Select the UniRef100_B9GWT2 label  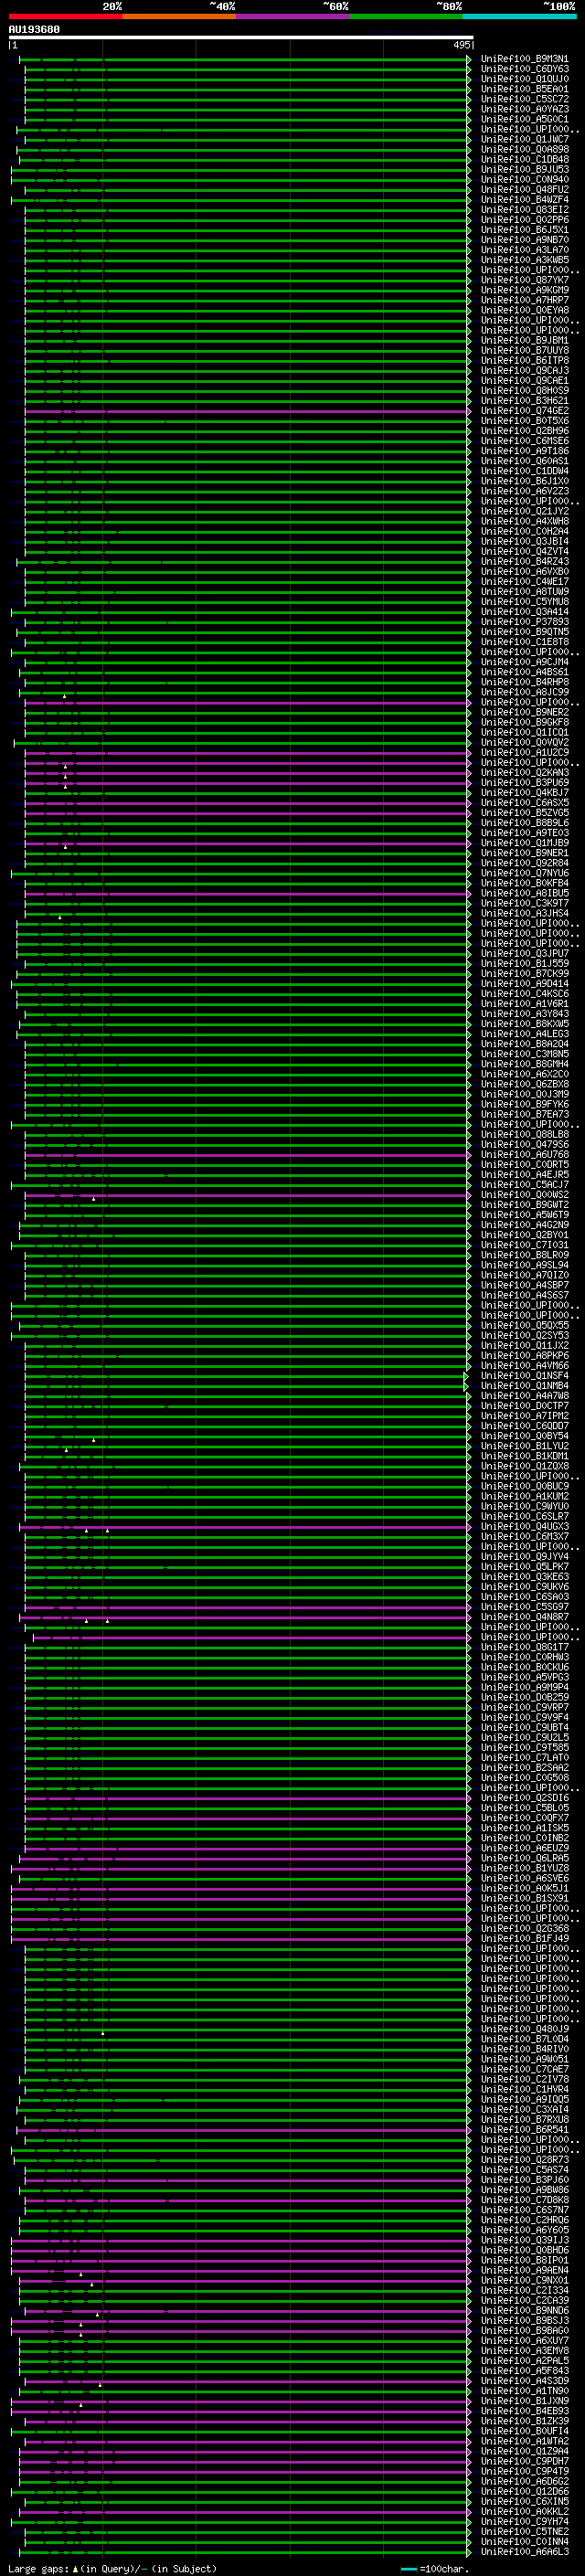[524, 1205]
